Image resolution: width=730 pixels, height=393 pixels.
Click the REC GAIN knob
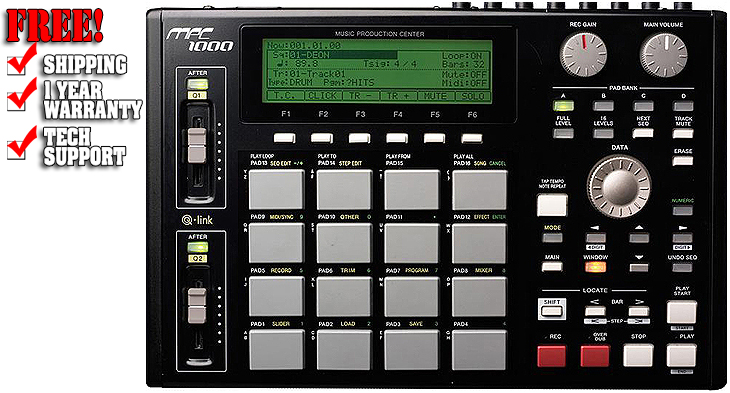click(583, 55)
